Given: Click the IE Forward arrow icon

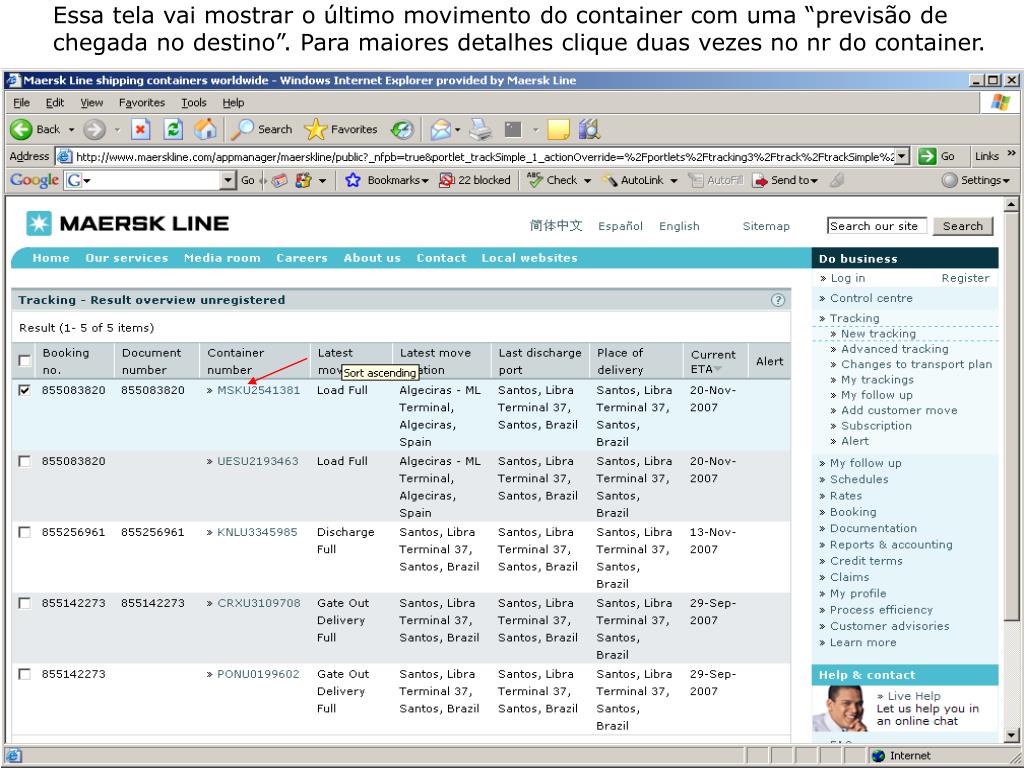Looking at the screenshot, I should [94, 129].
